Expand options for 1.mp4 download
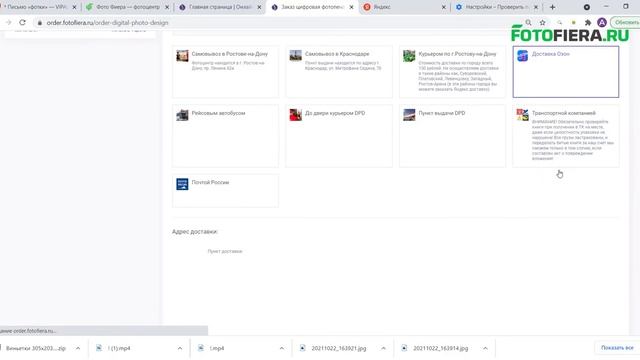Screen dimensions: 640x360 (x=282, y=348)
